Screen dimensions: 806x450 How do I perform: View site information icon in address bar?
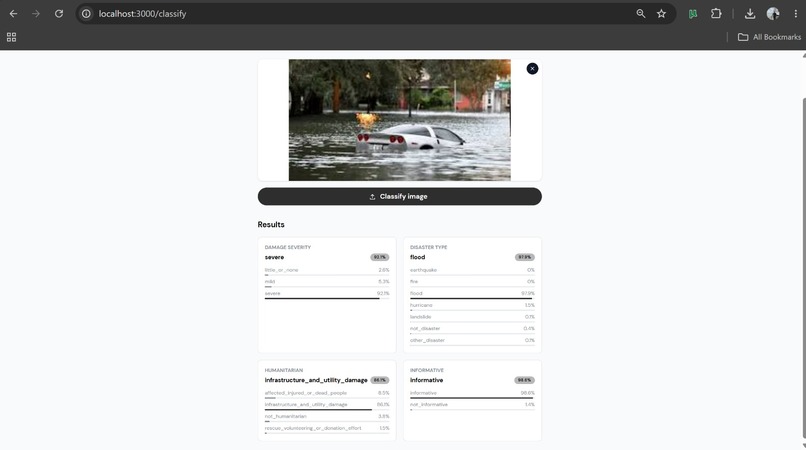[86, 14]
